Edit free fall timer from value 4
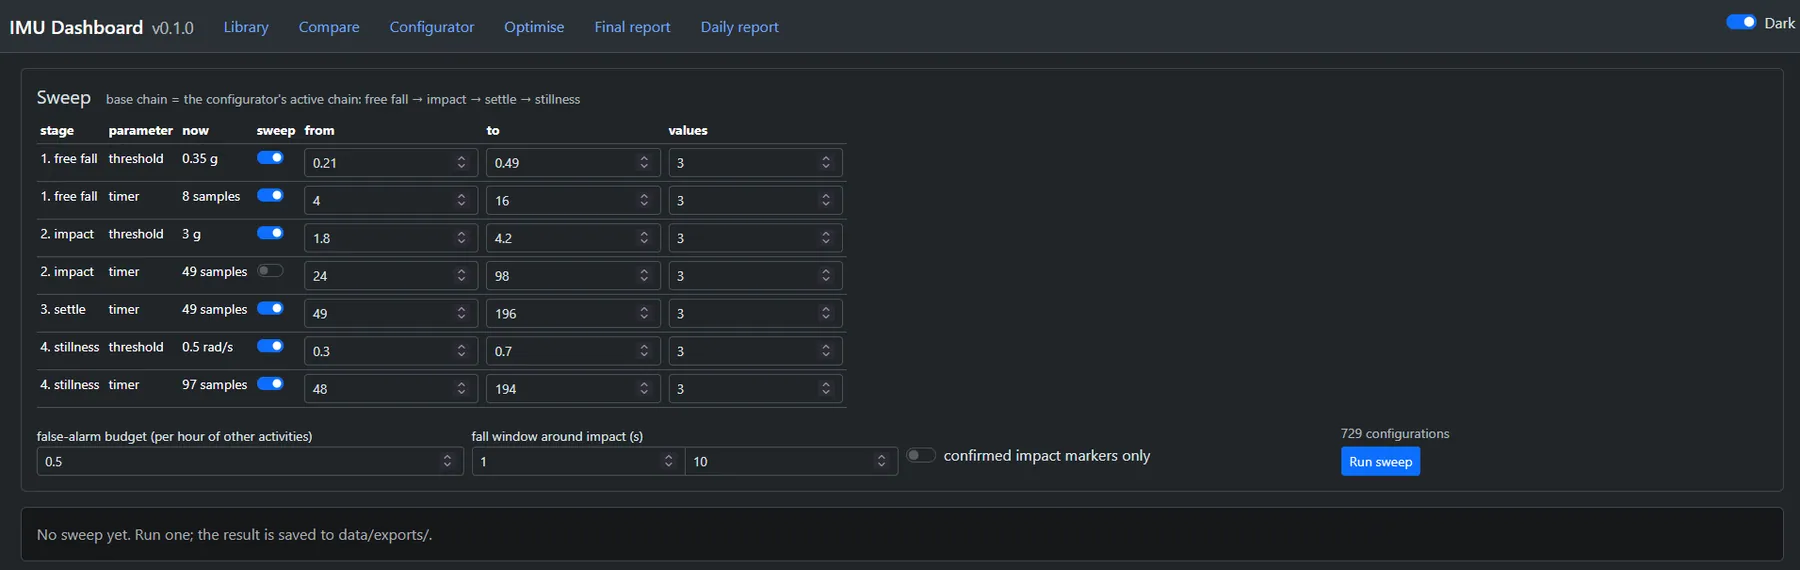1800x570 pixels. [389, 200]
